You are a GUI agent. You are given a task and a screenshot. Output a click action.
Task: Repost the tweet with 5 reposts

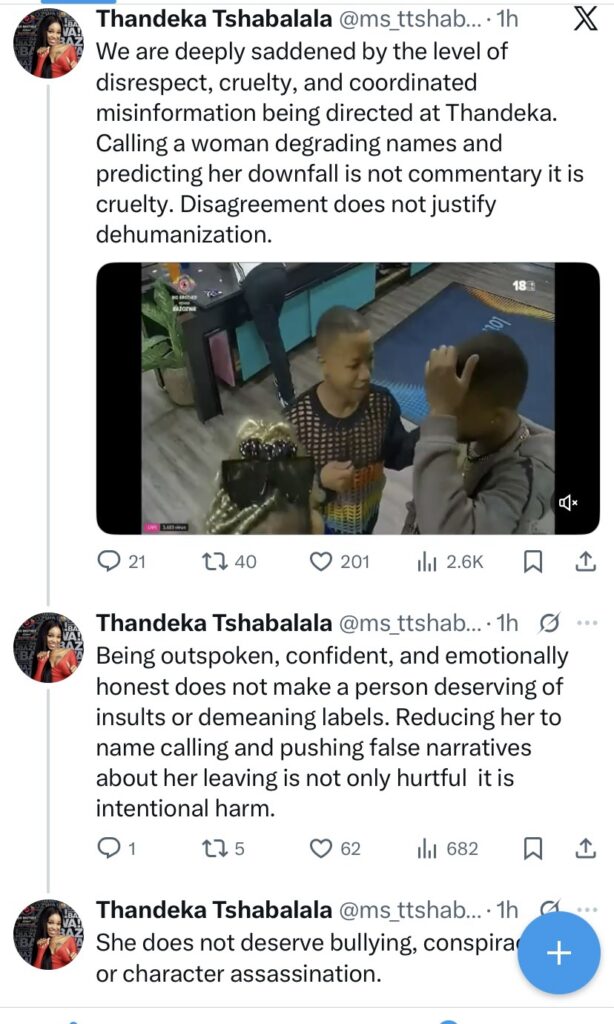(214, 849)
